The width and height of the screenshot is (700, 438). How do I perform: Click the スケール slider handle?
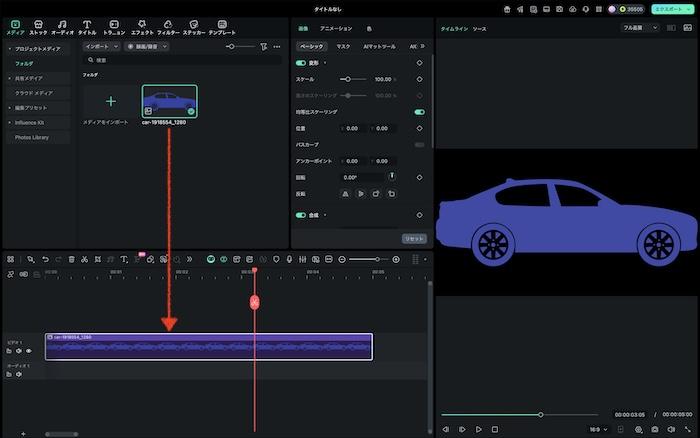[x=346, y=78]
